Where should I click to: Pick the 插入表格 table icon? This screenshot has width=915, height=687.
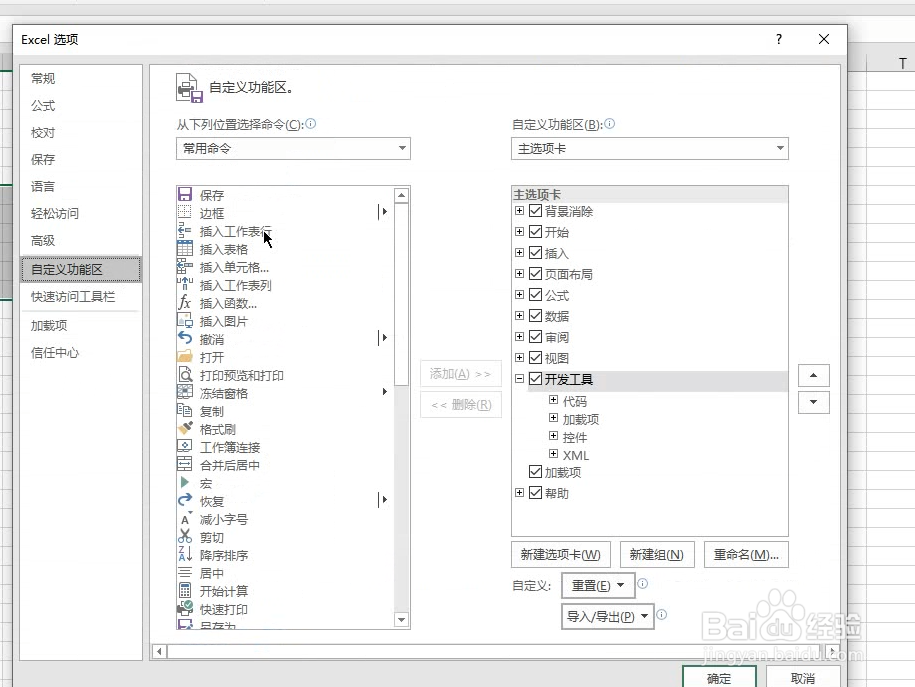(185, 249)
